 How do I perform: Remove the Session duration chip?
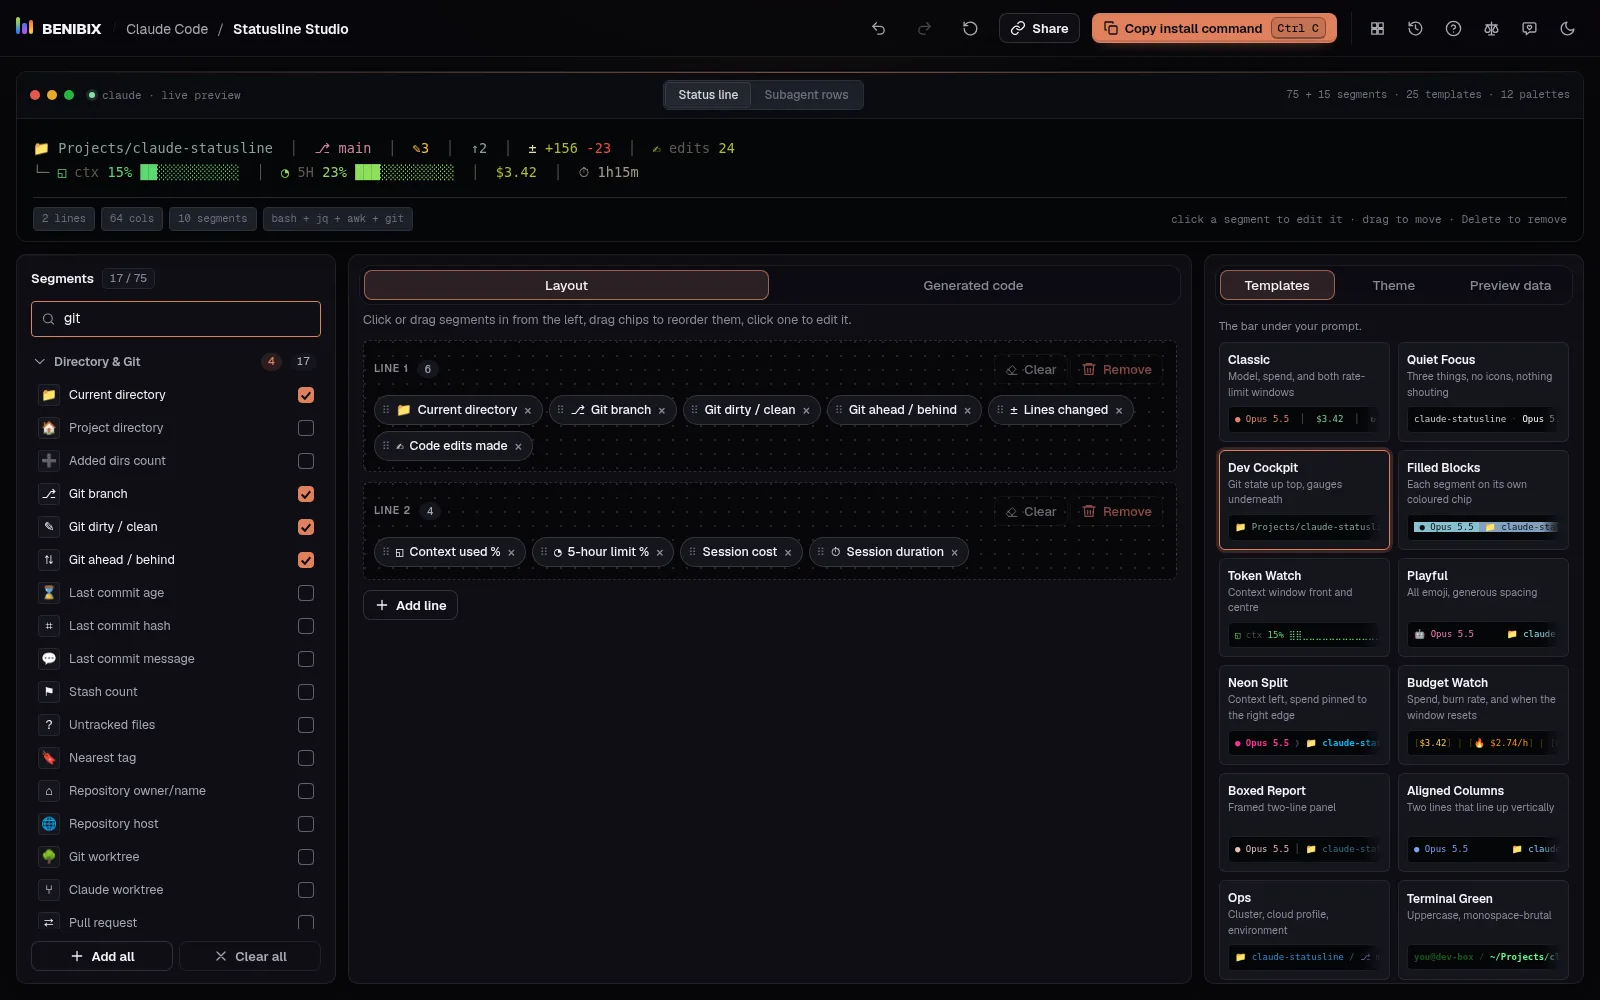(954, 553)
